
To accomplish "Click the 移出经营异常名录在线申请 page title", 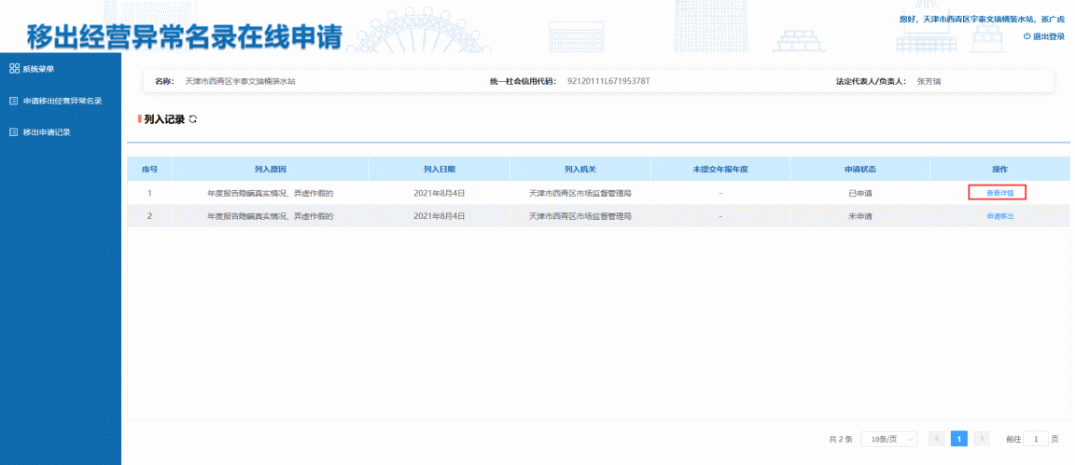I will point(183,37).
